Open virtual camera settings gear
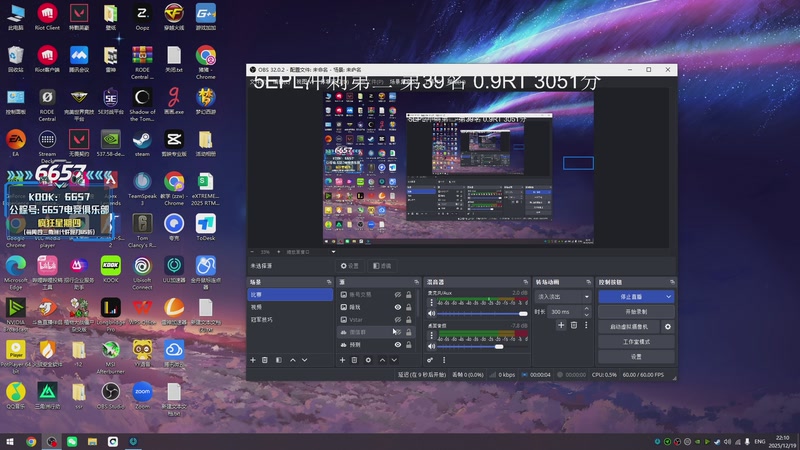This screenshot has height=450, width=800. pos(668,327)
